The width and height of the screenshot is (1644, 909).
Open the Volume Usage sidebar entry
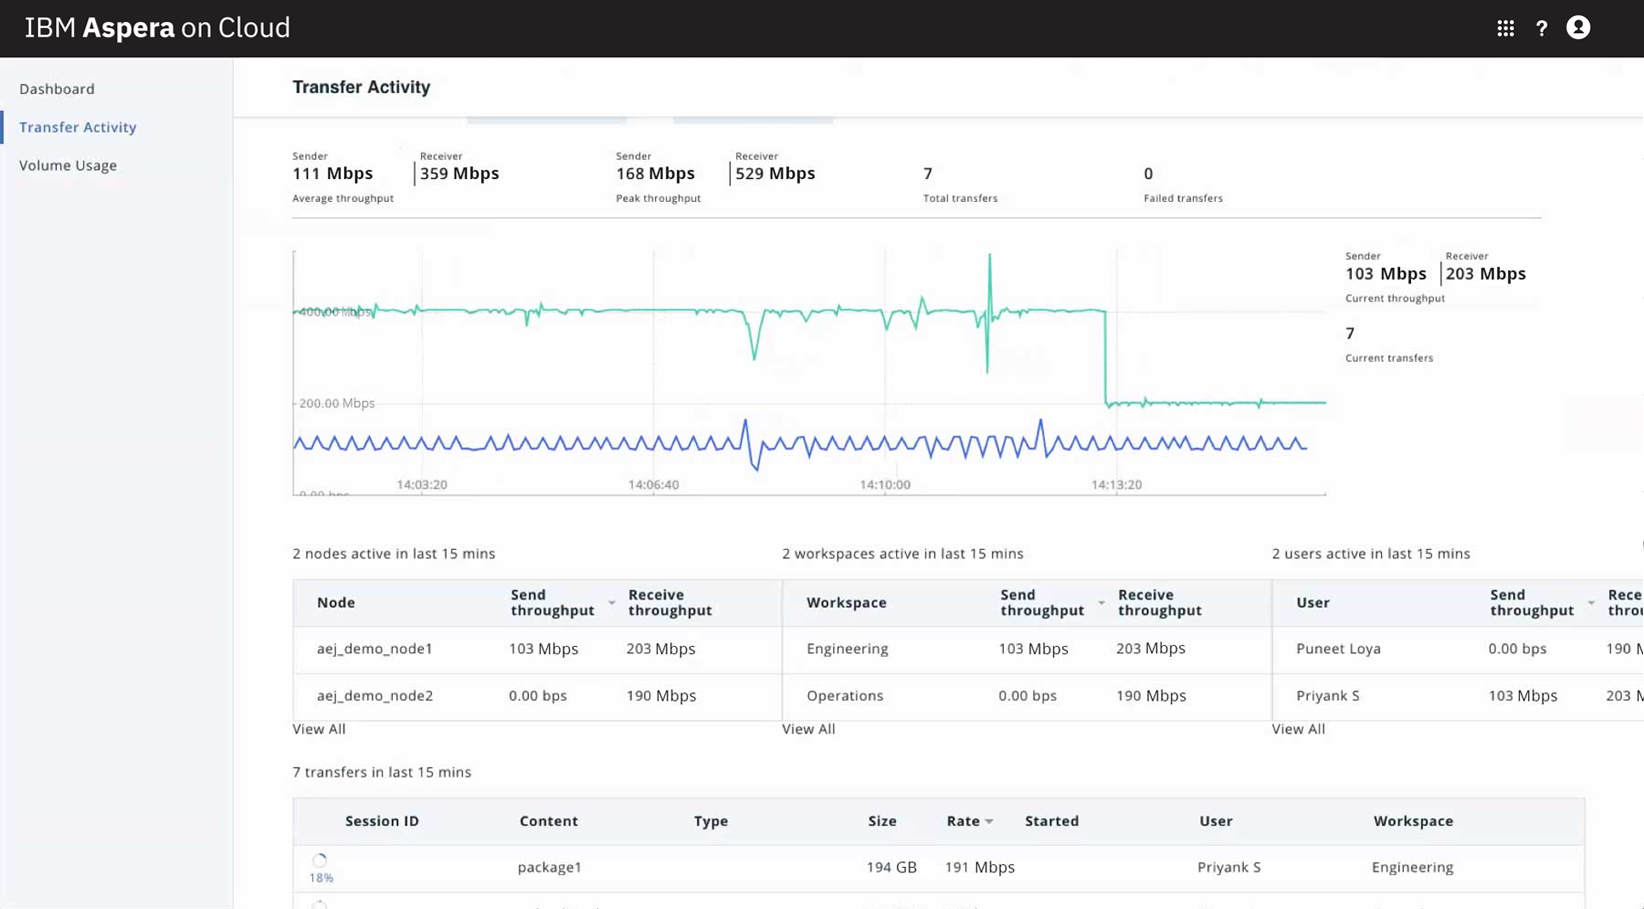click(68, 165)
